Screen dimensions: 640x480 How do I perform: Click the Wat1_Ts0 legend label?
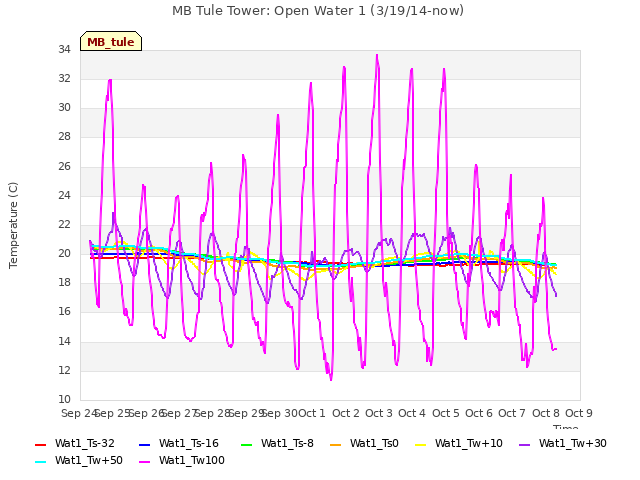point(374,443)
